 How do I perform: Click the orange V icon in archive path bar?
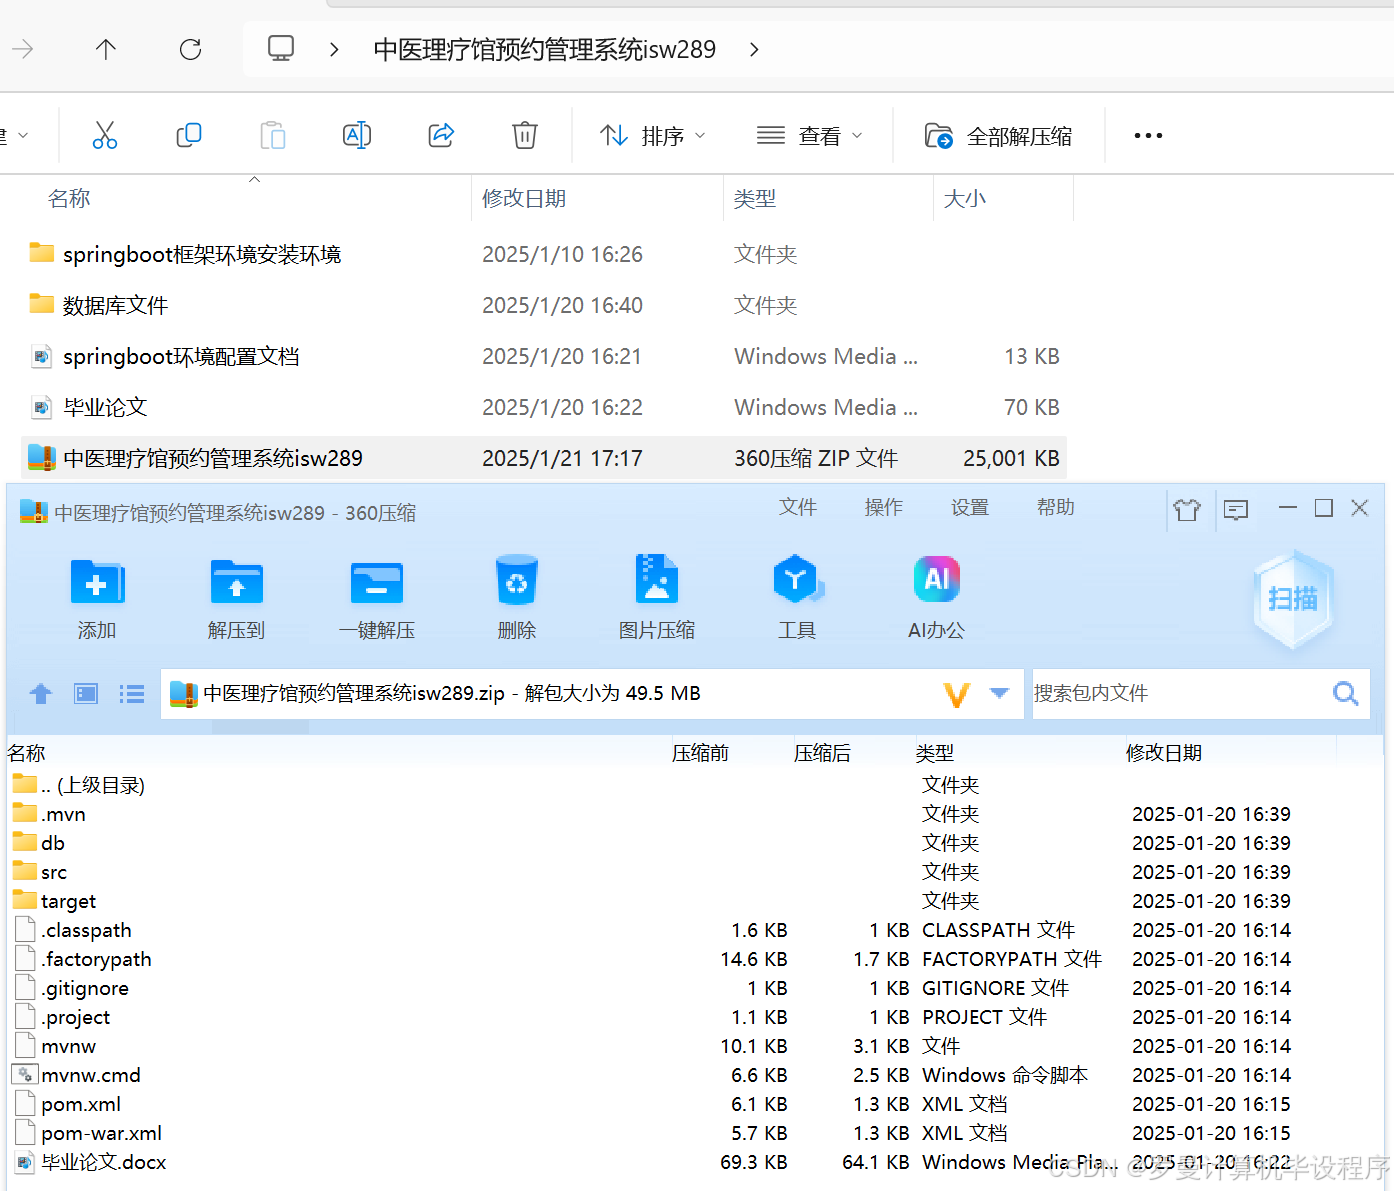[x=957, y=694]
